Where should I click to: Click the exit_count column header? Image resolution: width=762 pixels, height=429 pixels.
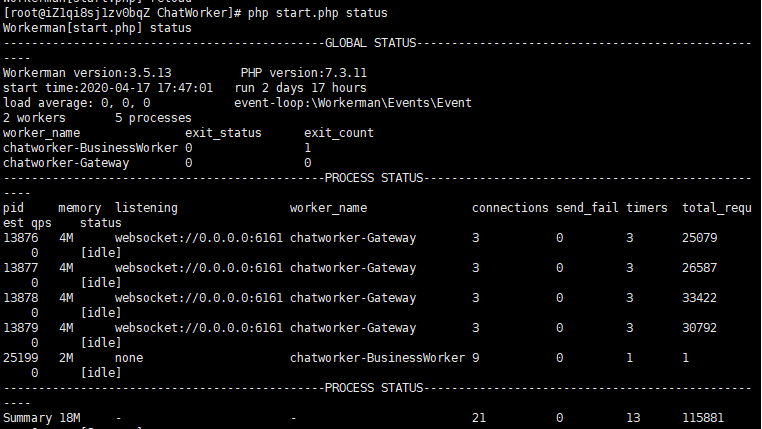339,134
